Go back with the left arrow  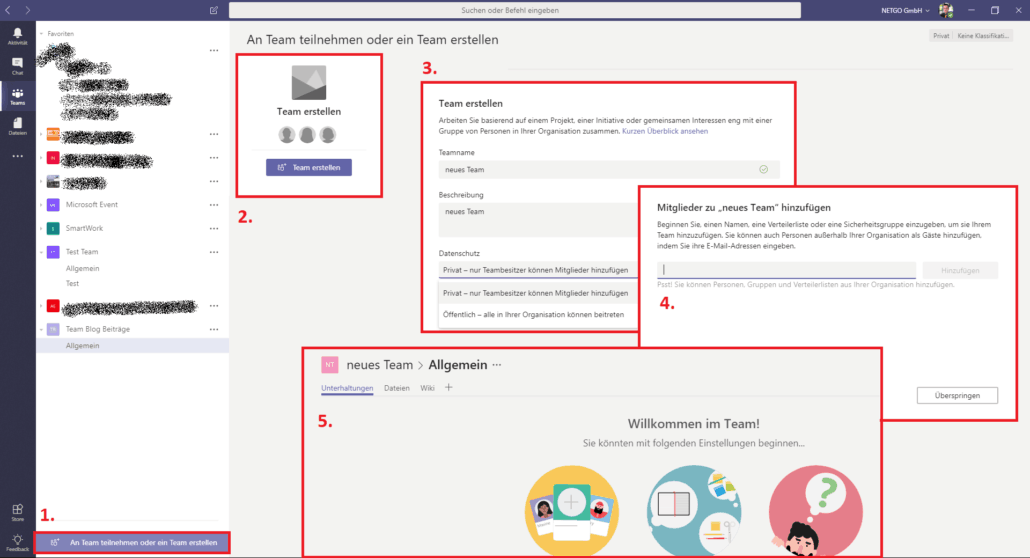[9, 10]
